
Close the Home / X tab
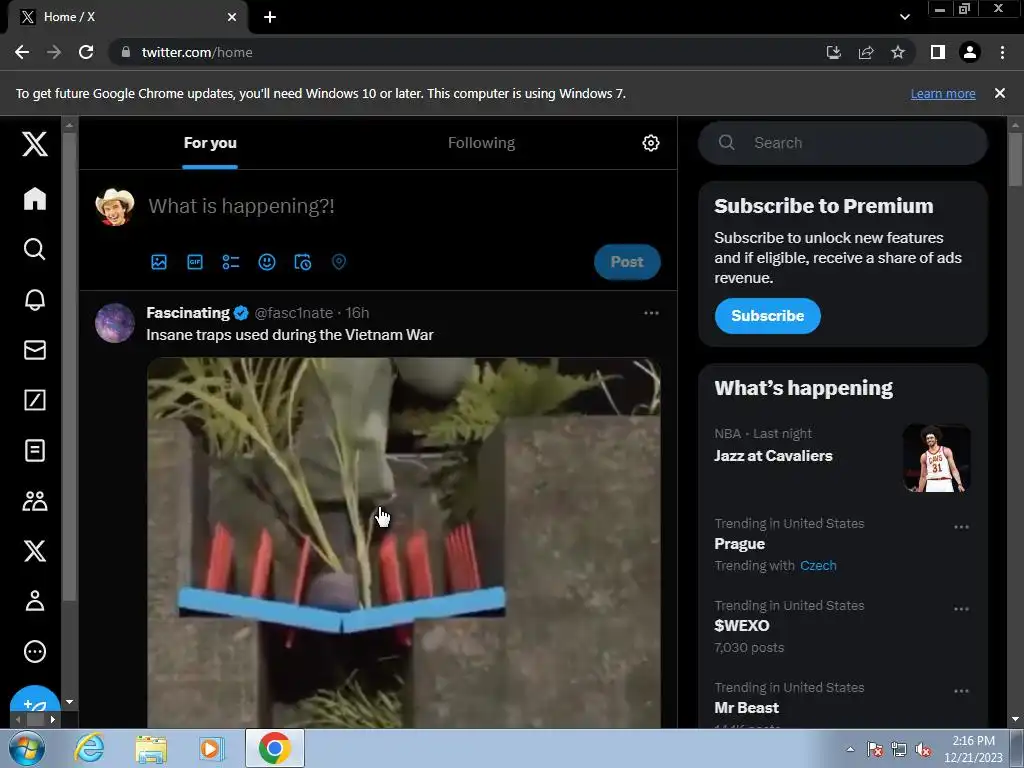[x=231, y=17]
